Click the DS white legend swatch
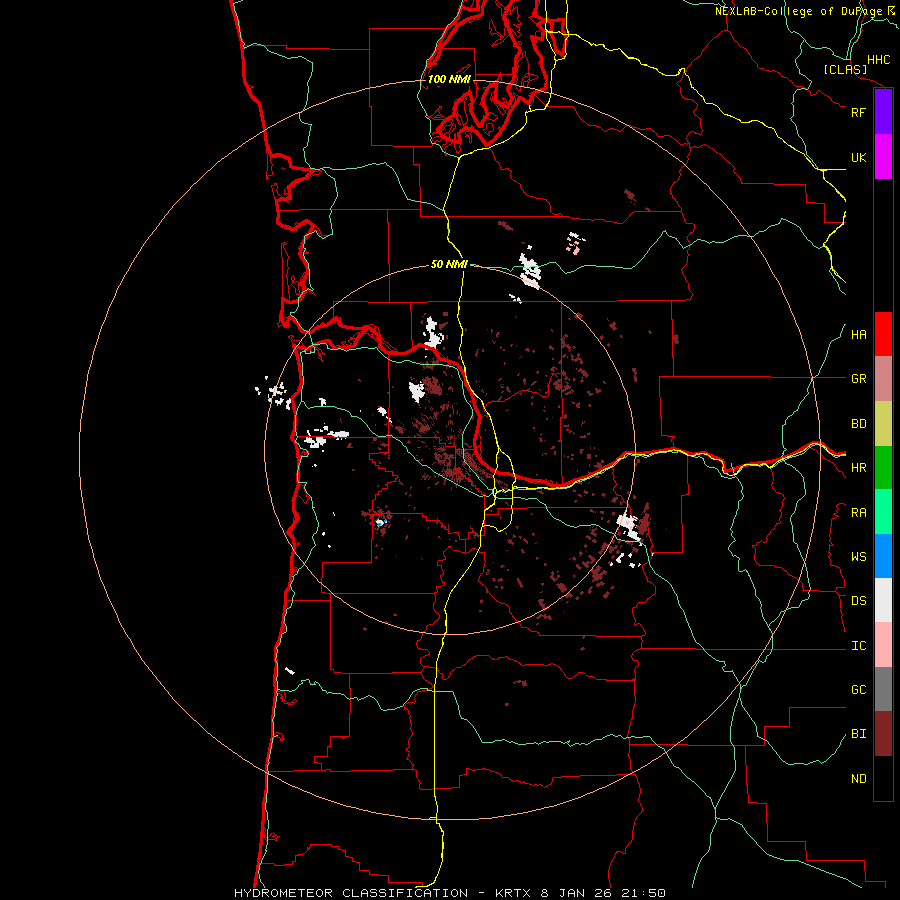The image size is (900, 900). [883, 600]
